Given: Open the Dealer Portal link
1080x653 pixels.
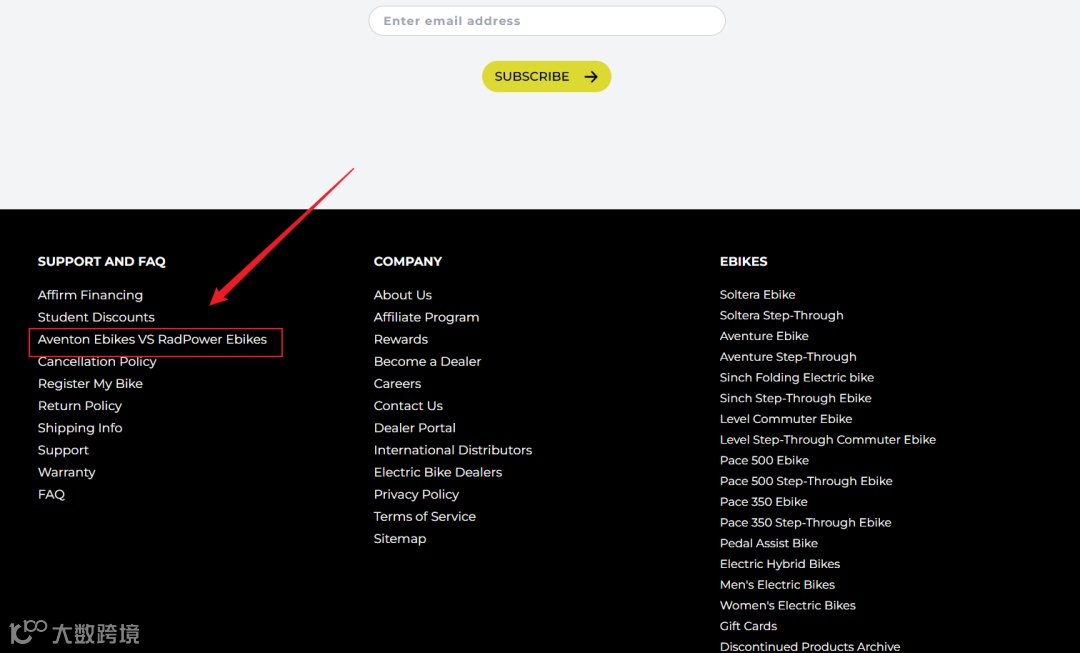Looking at the screenshot, I should 415,428.
